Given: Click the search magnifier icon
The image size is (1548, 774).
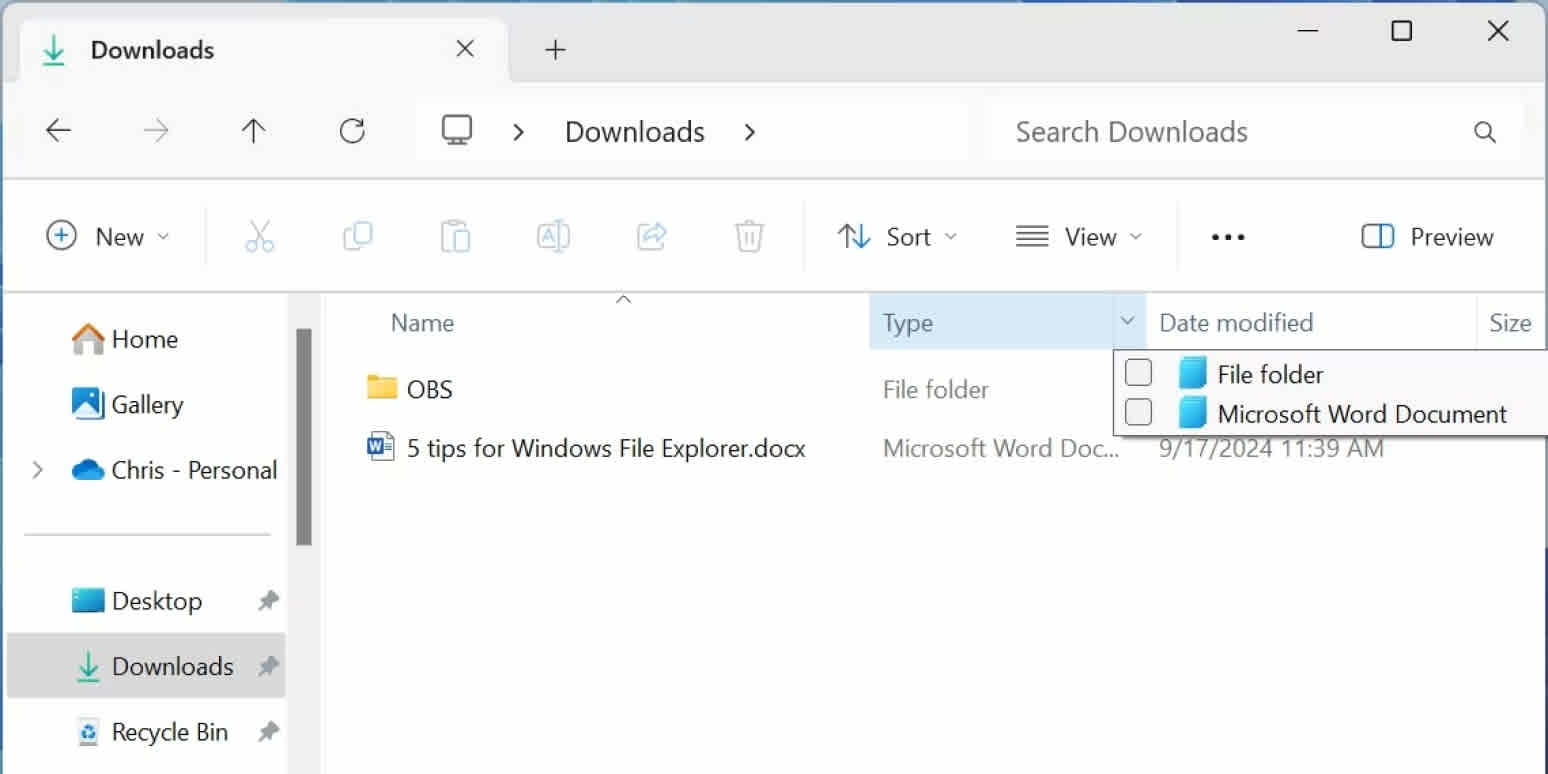Looking at the screenshot, I should click(x=1484, y=131).
